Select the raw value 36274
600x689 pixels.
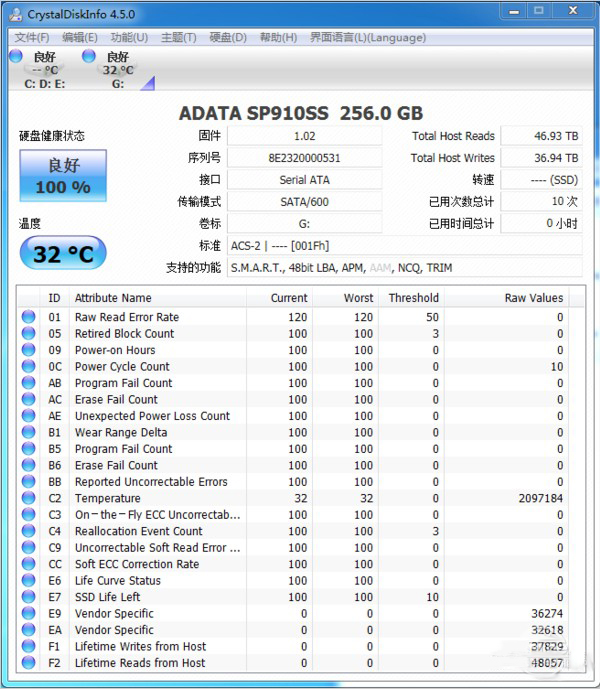(x=547, y=613)
